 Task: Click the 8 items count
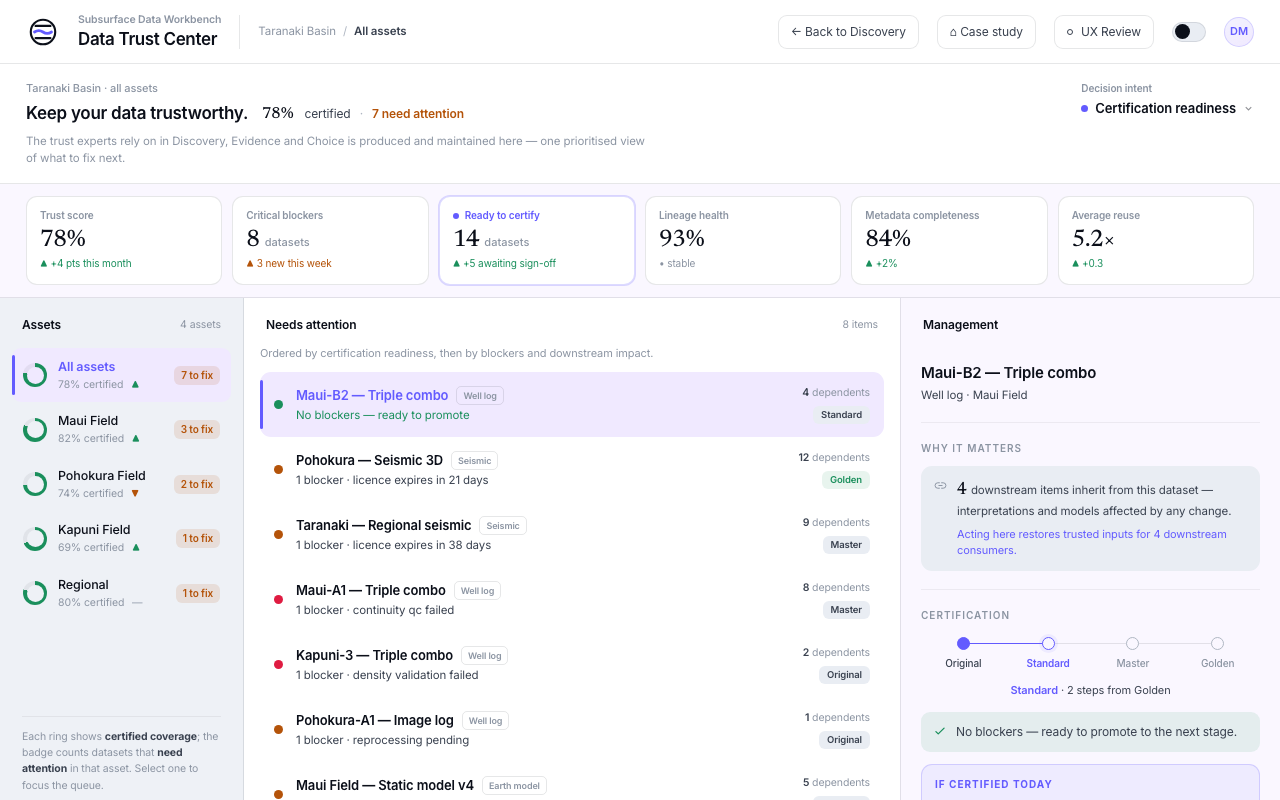860,324
